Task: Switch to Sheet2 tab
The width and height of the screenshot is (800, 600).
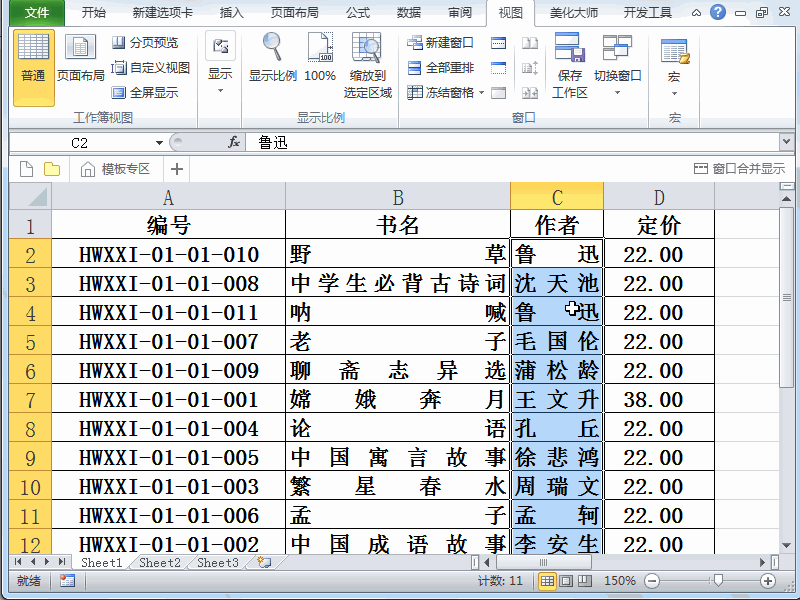Action: [x=160, y=562]
